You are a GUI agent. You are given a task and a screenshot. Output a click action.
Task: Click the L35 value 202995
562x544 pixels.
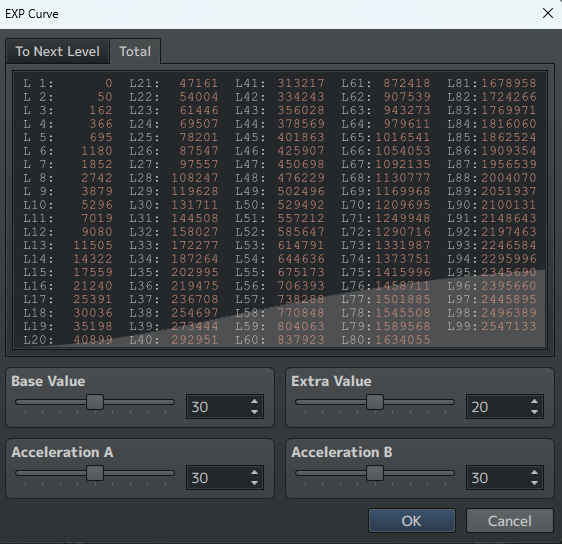coord(195,272)
